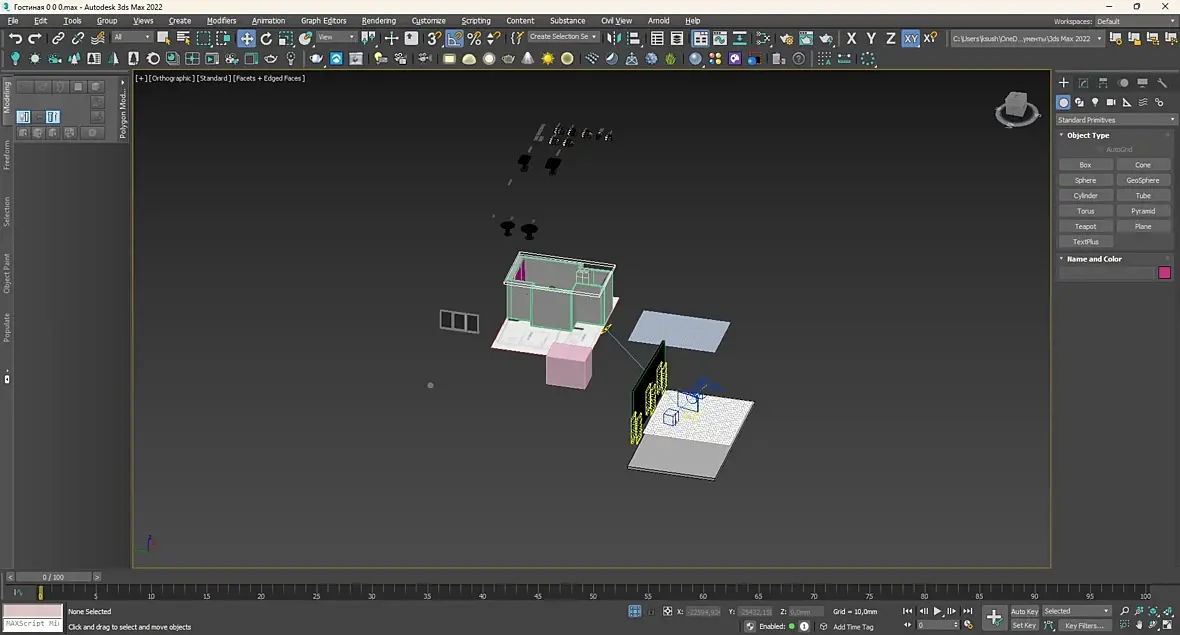1180x635 pixels.
Task: Click the pink object color swatch
Action: (x=1164, y=273)
